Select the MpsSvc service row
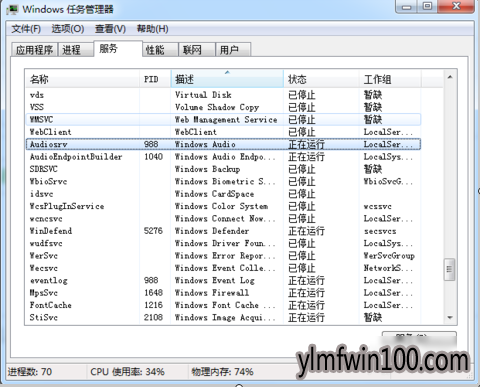This screenshot has height=387, width=480. tap(223, 293)
